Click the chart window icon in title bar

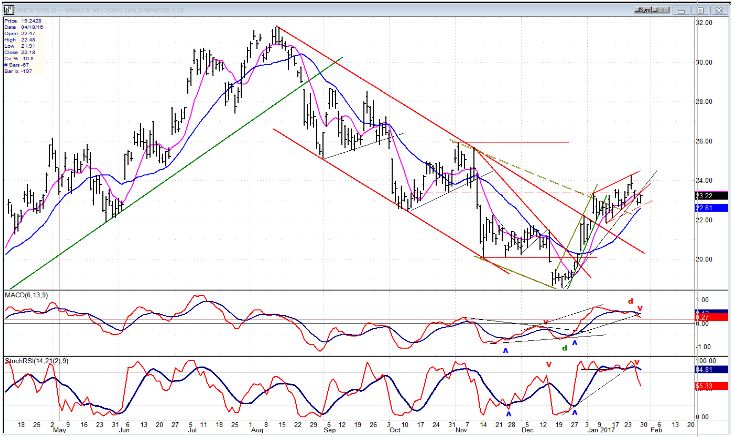click(x=9, y=9)
